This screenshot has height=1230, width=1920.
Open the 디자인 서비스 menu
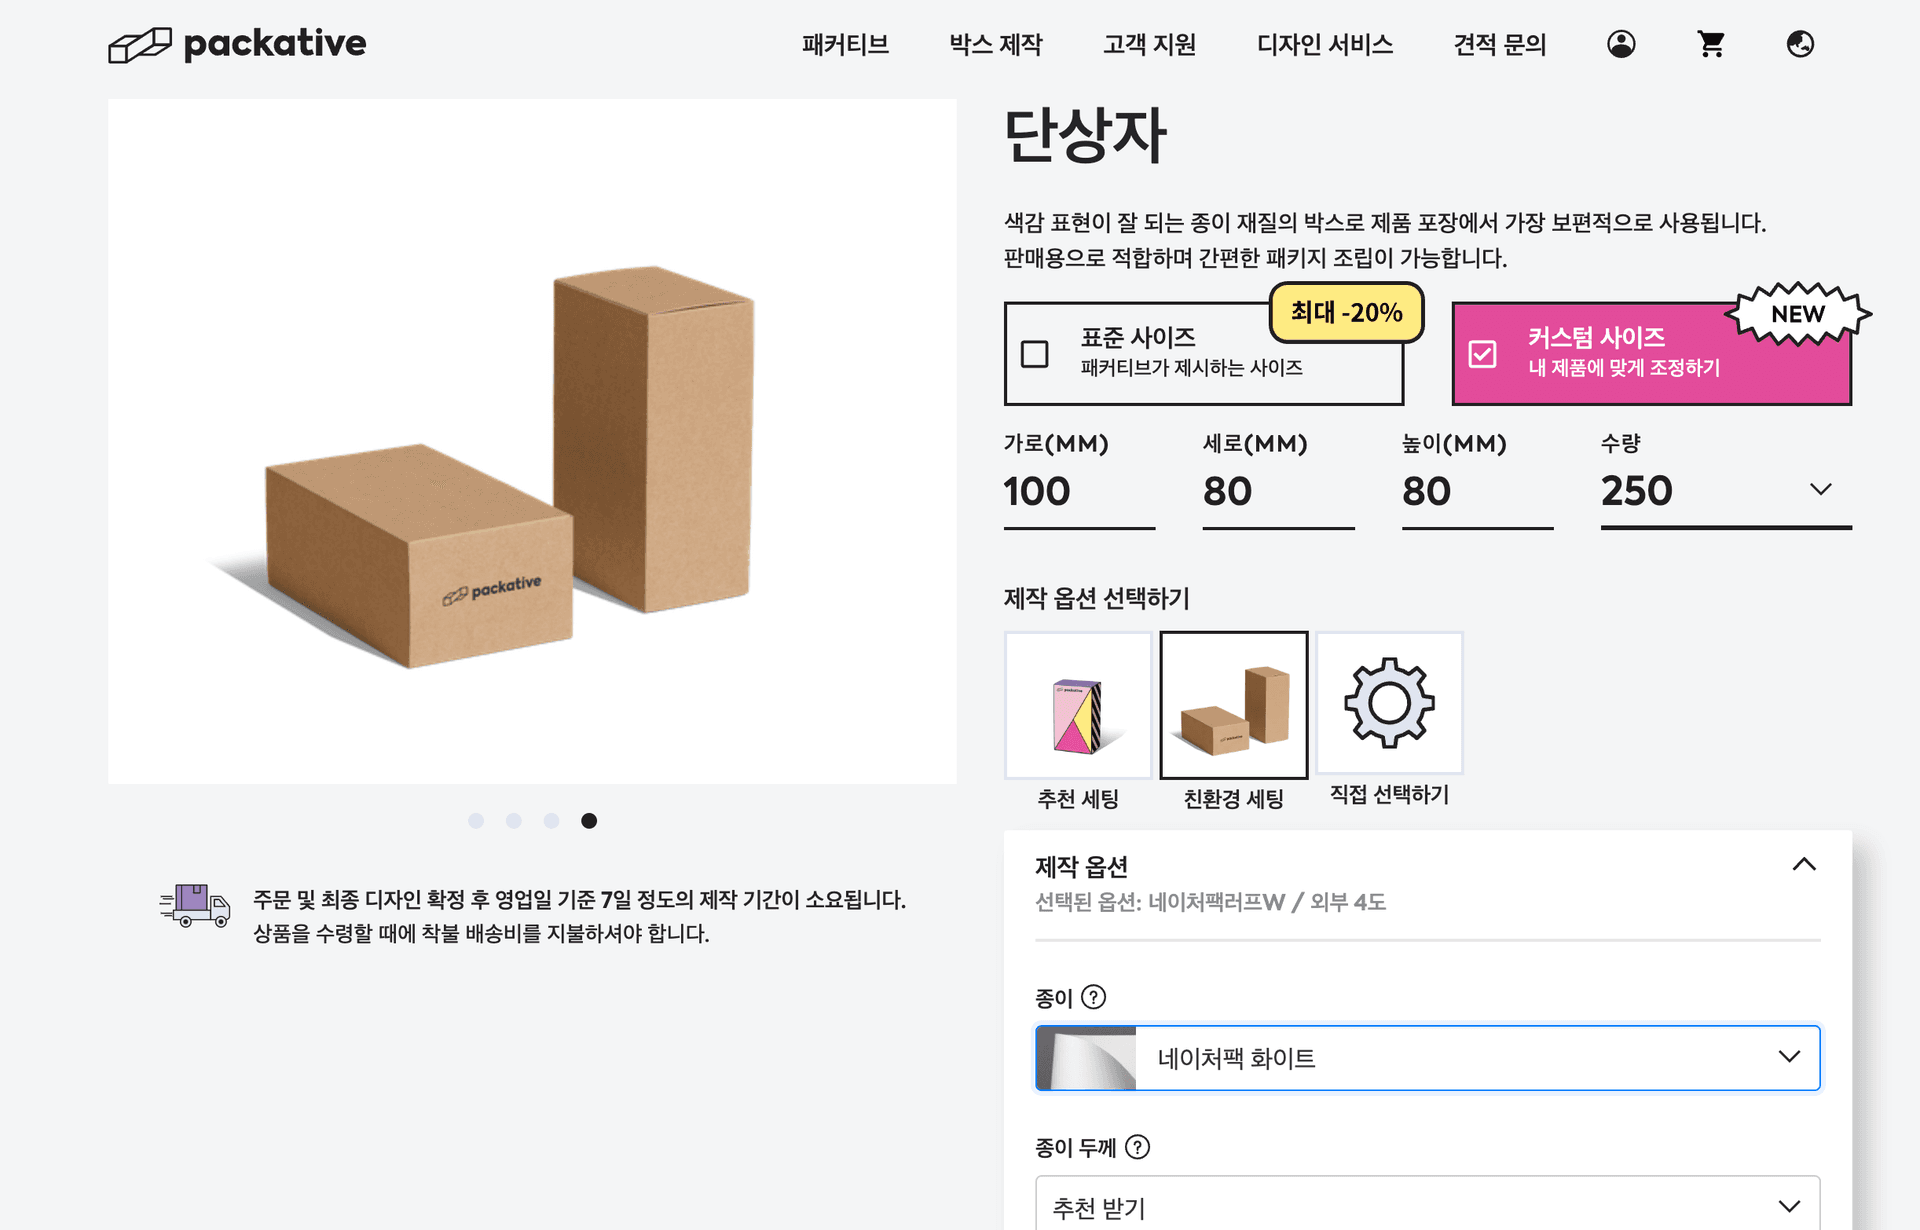pos(1324,44)
